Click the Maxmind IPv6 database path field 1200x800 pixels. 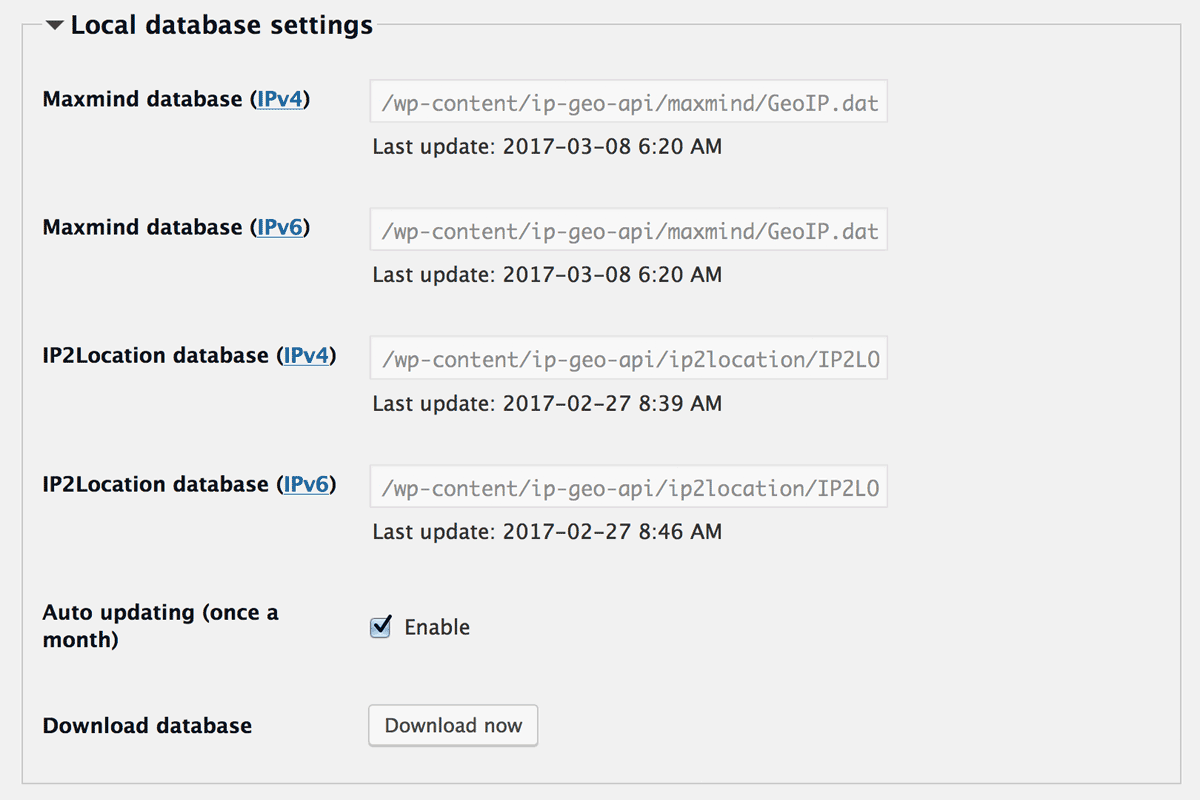(x=628, y=230)
